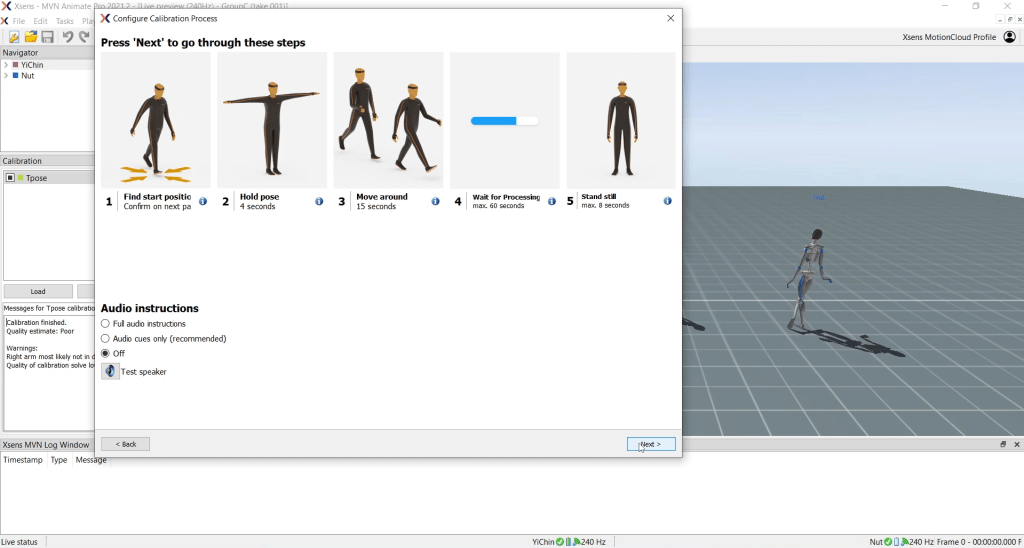Toggle the Tpose calibration checkbox
This screenshot has width=1024, height=548.
[10, 178]
